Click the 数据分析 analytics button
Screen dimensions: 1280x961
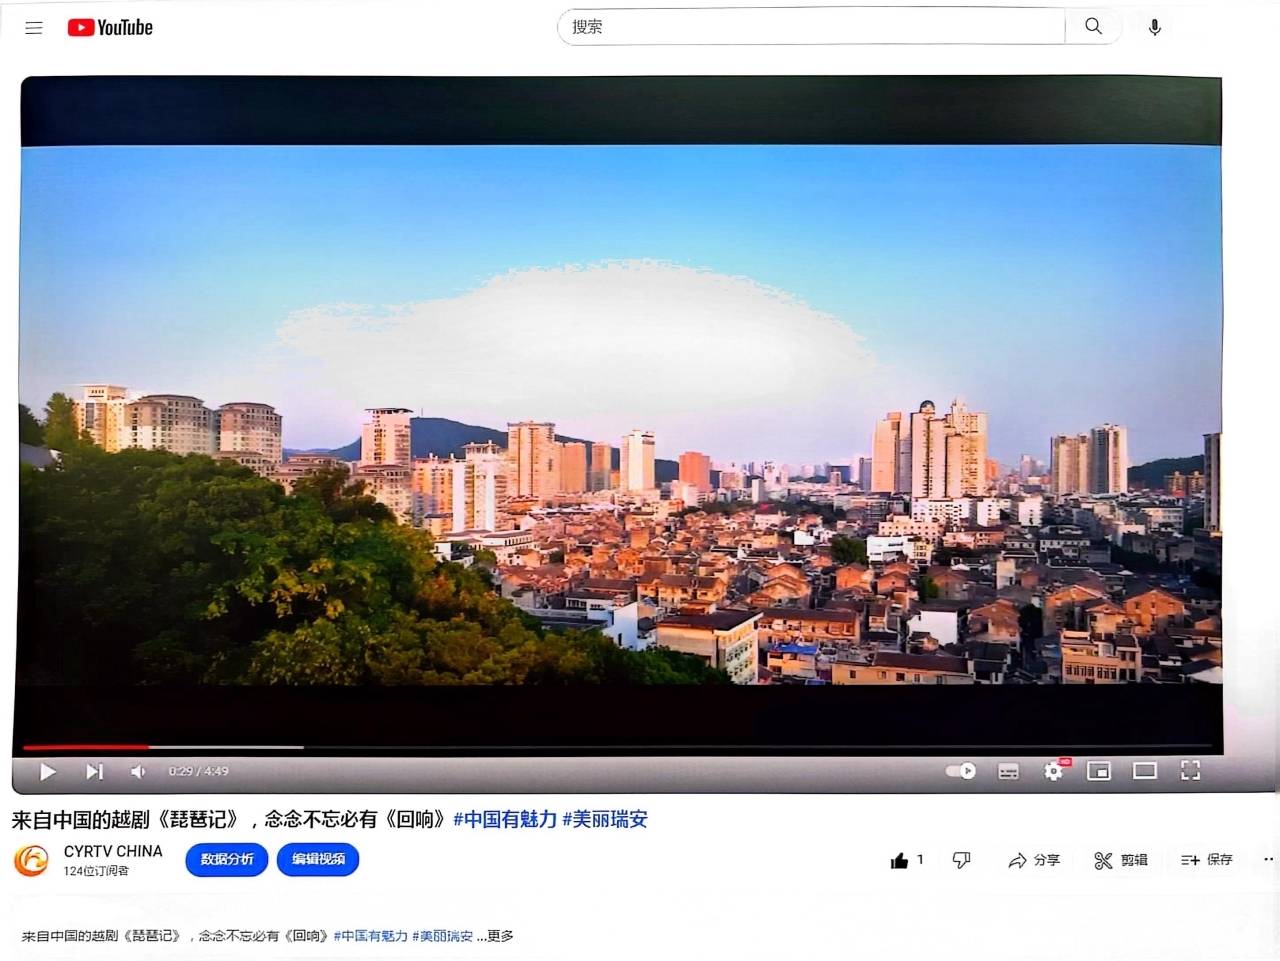[x=227, y=860]
